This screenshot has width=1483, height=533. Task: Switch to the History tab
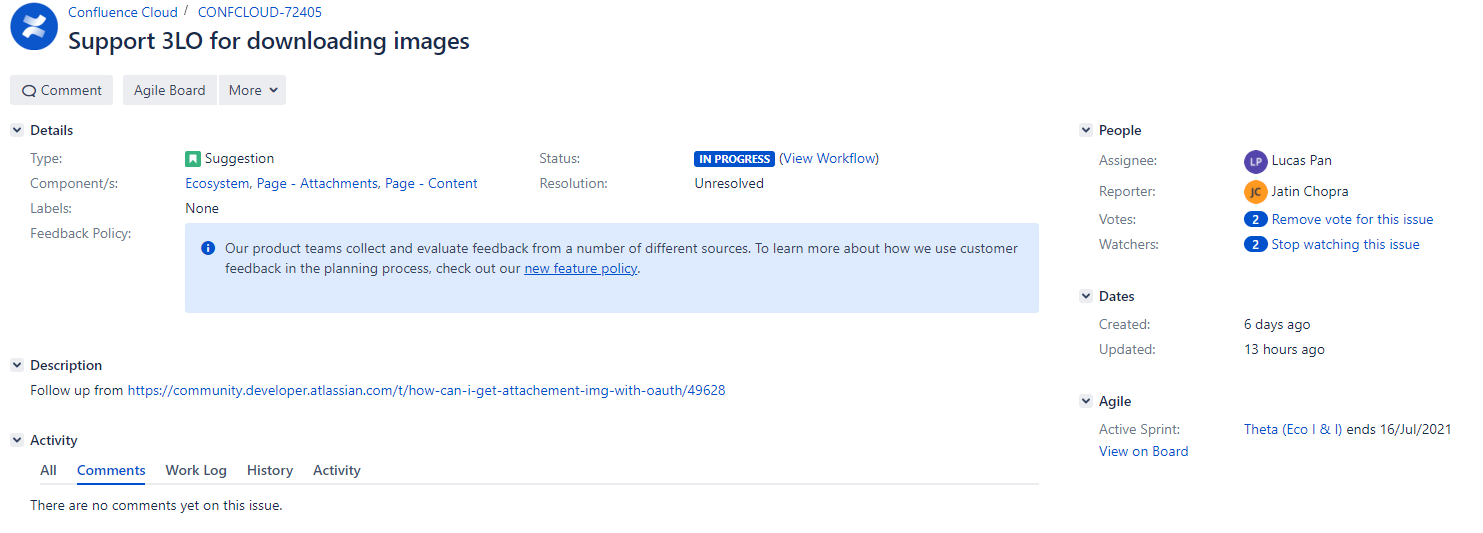click(270, 470)
